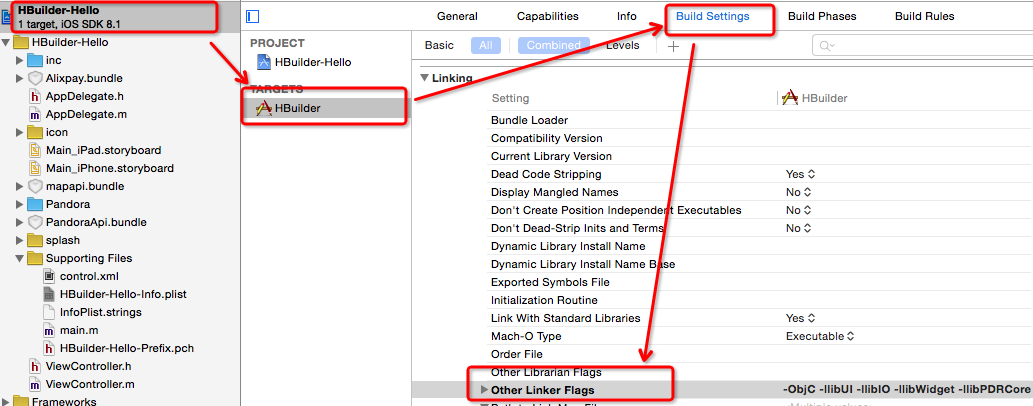1033x406 pixels.
Task: Click the Supporting Files folder icon
Action: click(x=35, y=258)
